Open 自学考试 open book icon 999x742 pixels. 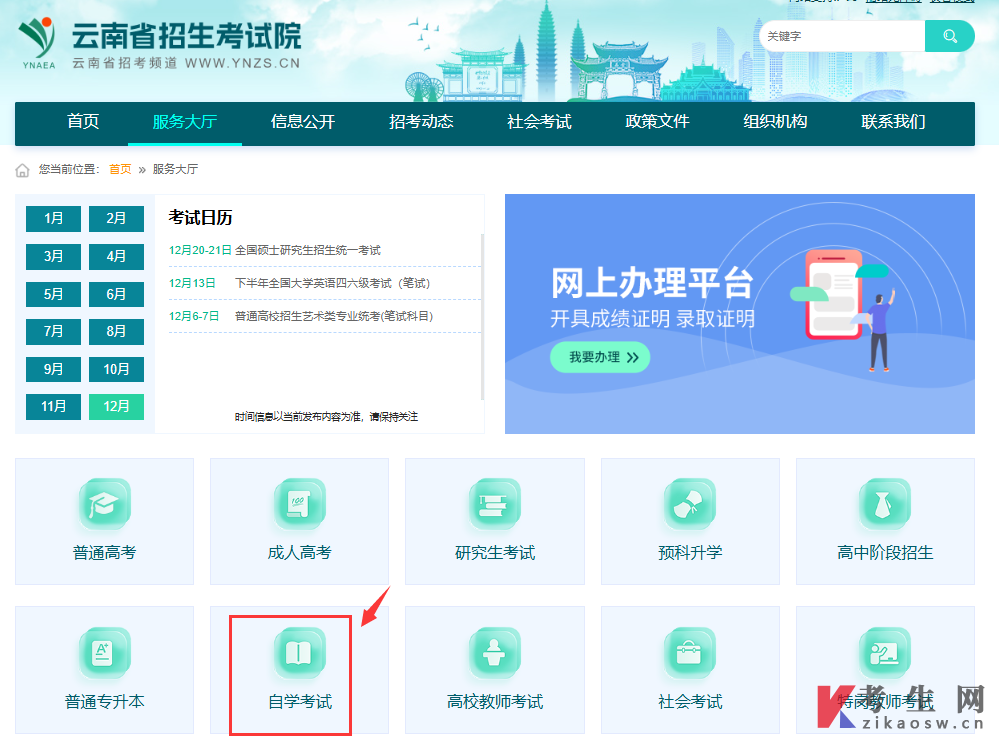(299, 653)
